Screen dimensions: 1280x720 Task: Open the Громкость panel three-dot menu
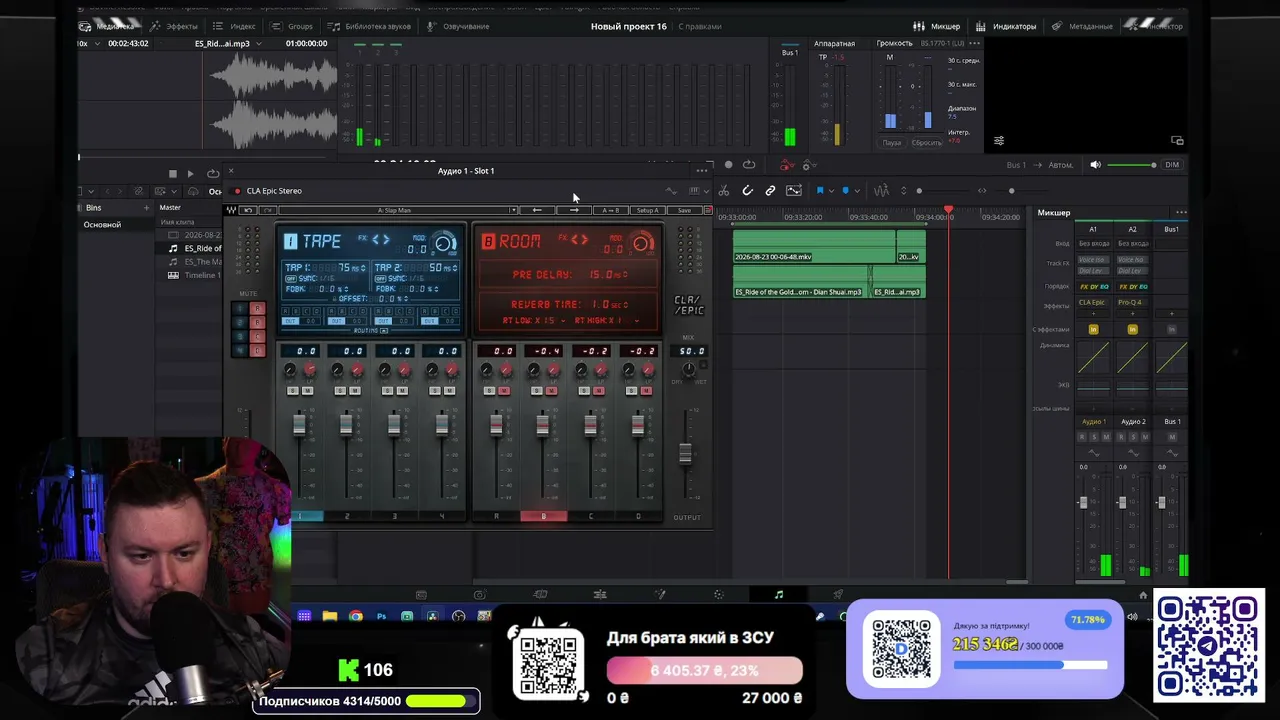975,43
